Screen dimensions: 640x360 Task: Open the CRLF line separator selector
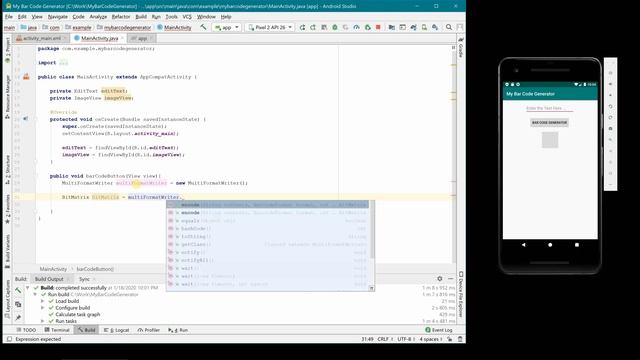(385, 339)
